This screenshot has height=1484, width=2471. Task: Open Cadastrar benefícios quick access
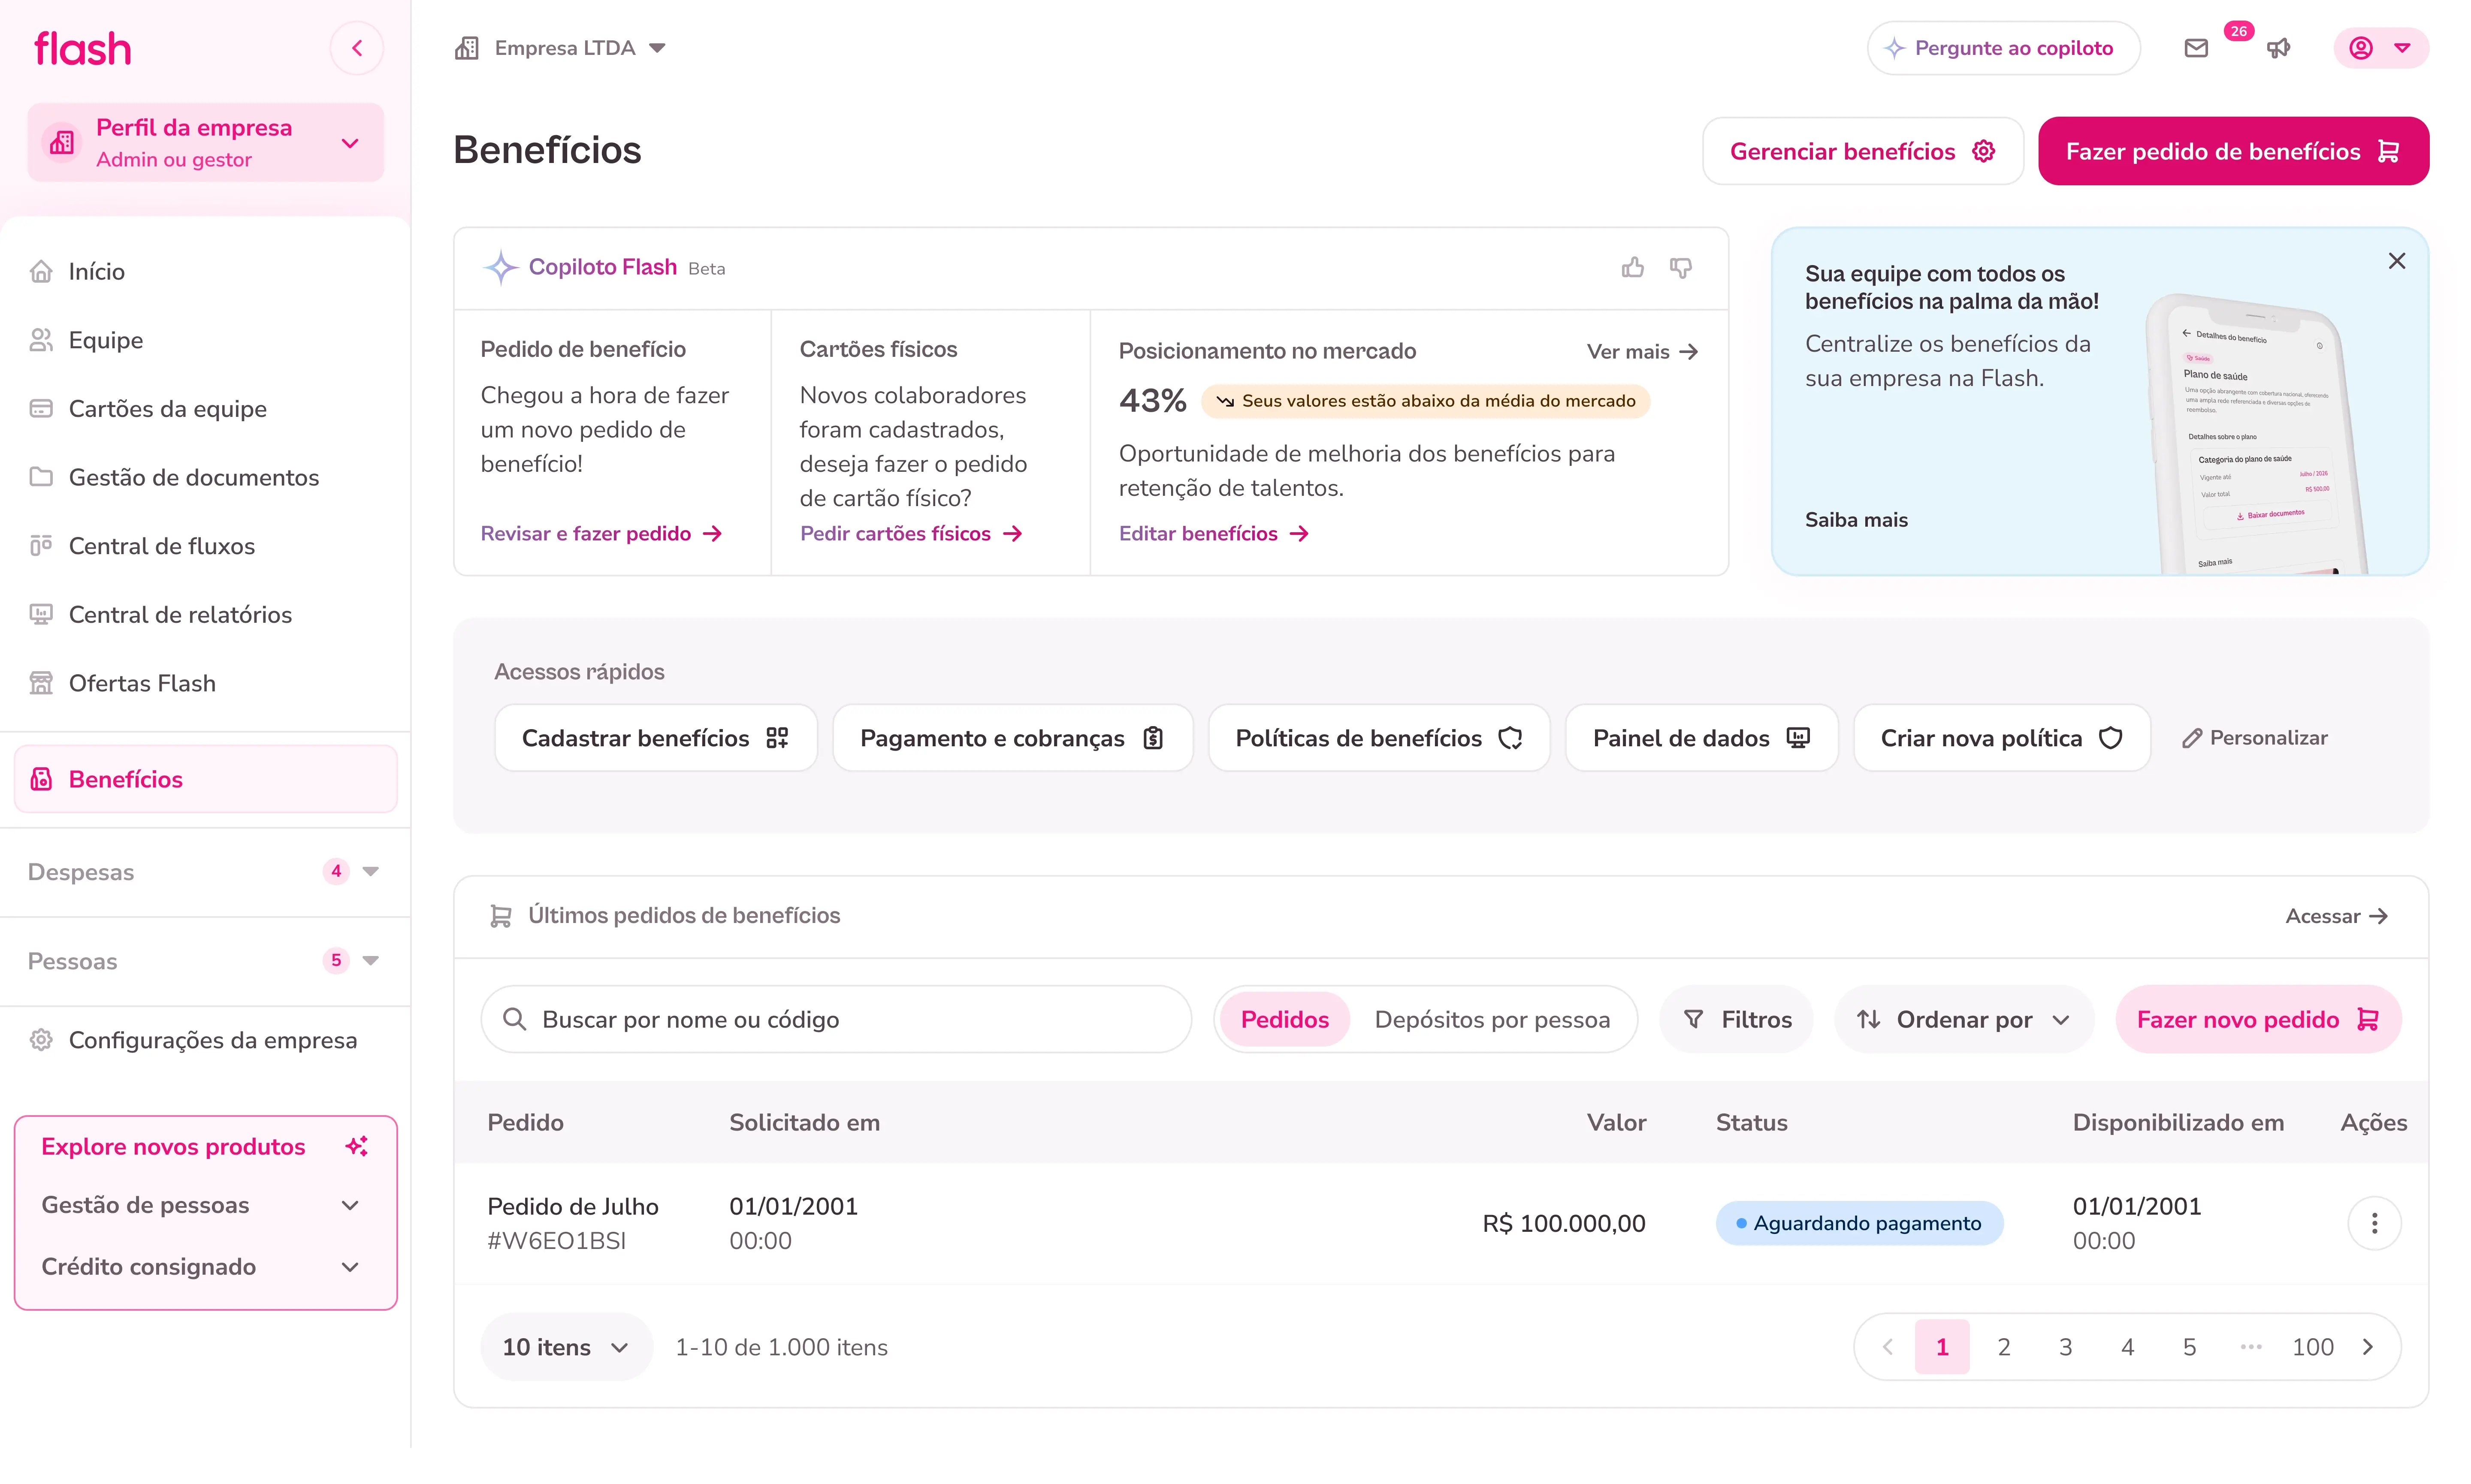click(656, 738)
